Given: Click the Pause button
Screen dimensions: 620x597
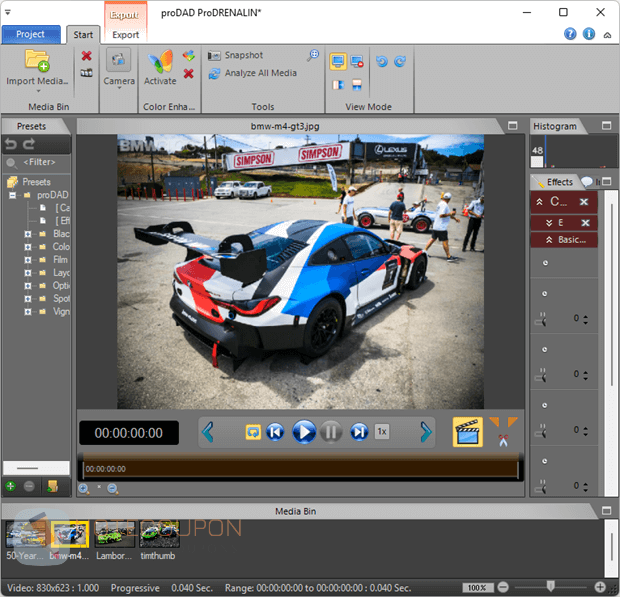Looking at the screenshot, I should click(331, 432).
